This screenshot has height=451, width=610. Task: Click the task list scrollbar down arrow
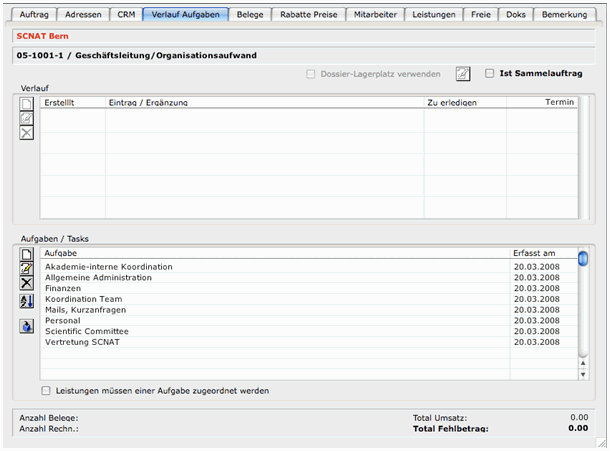[583, 375]
